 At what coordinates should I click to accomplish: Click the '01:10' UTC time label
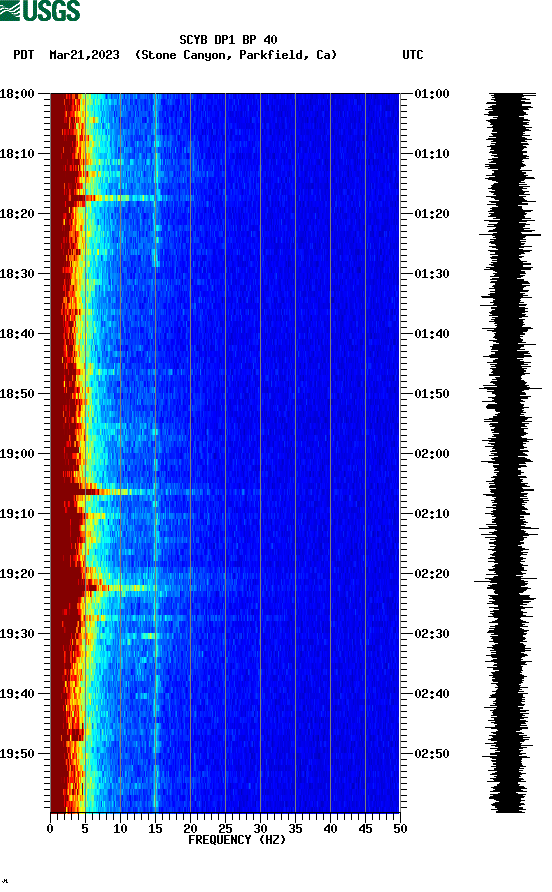432,154
